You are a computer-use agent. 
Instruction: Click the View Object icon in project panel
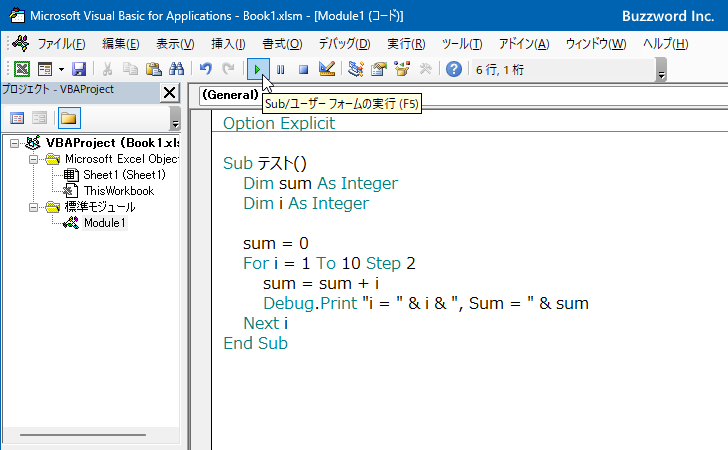point(40,118)
